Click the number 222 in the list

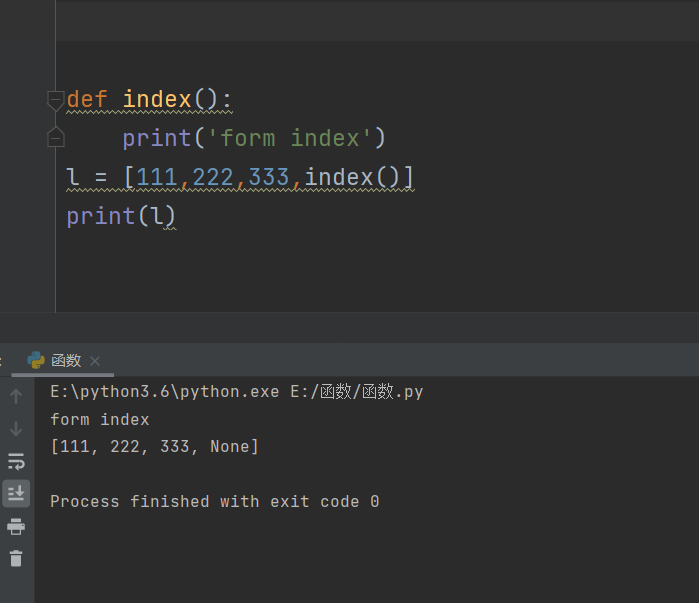[213, 177]
